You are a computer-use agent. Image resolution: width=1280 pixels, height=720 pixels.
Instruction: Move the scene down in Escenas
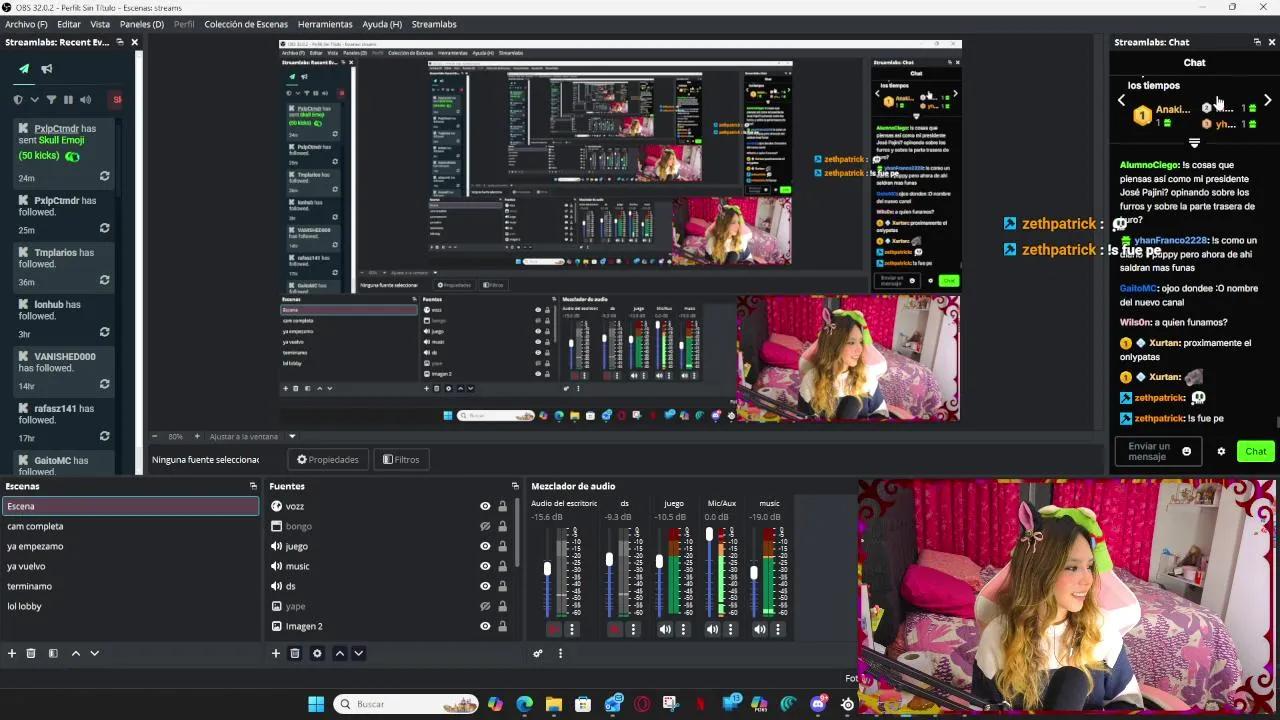tap(94, 653)
